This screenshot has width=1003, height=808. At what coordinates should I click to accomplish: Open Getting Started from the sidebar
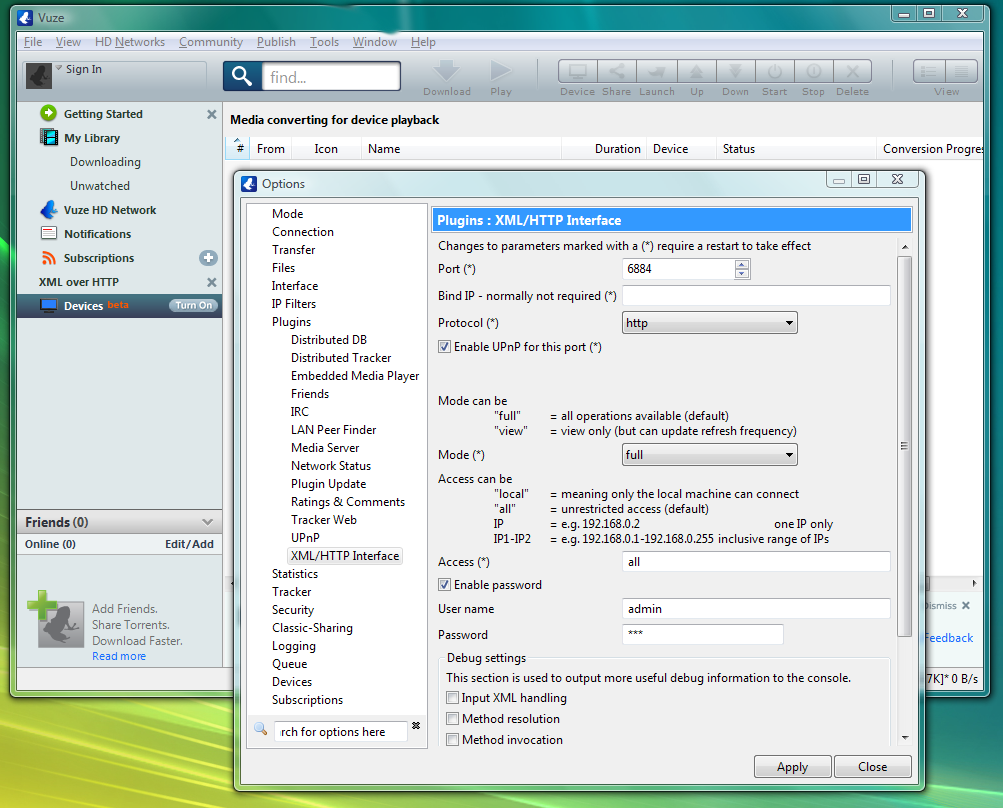(x=103, y=114)
